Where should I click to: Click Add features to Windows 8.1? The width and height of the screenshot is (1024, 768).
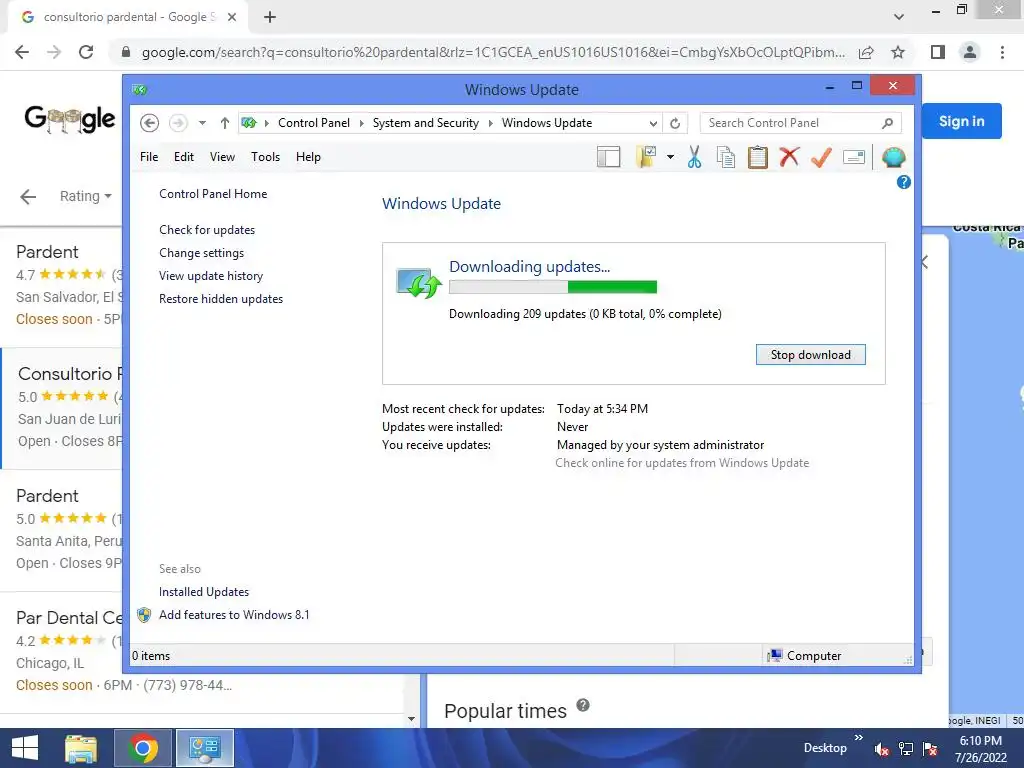(x=234, y=615)
